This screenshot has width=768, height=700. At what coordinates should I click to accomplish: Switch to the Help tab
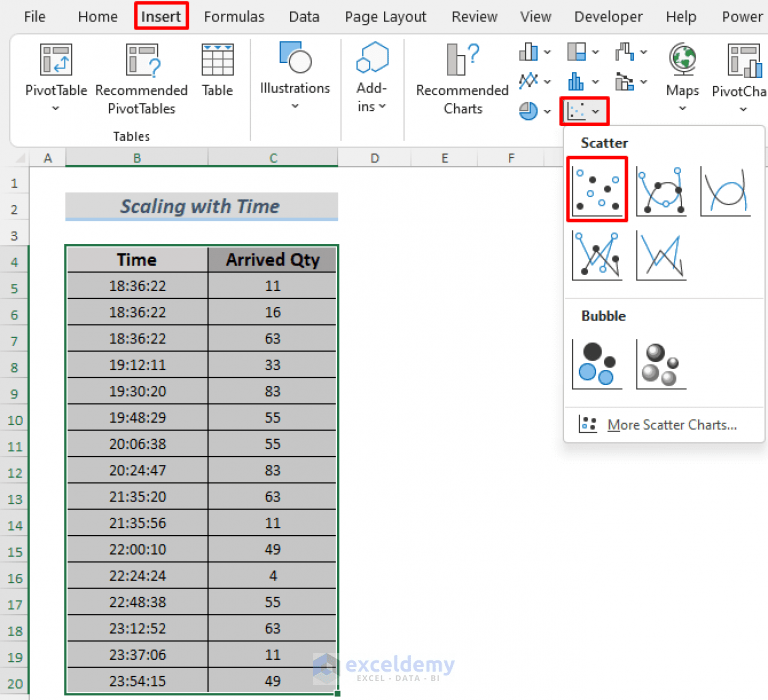(x=681, y=17)
